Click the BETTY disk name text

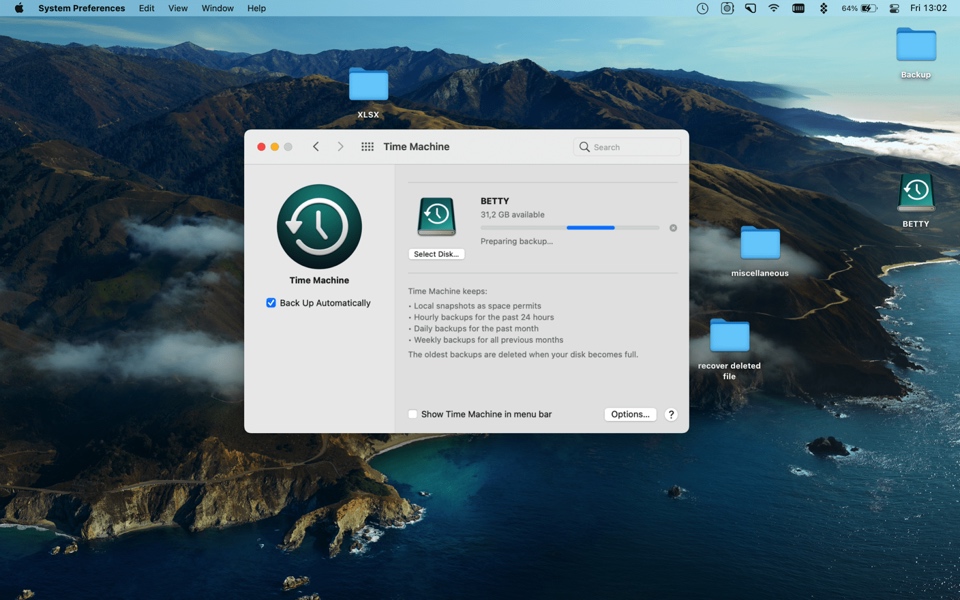click(x=495, y=201)
